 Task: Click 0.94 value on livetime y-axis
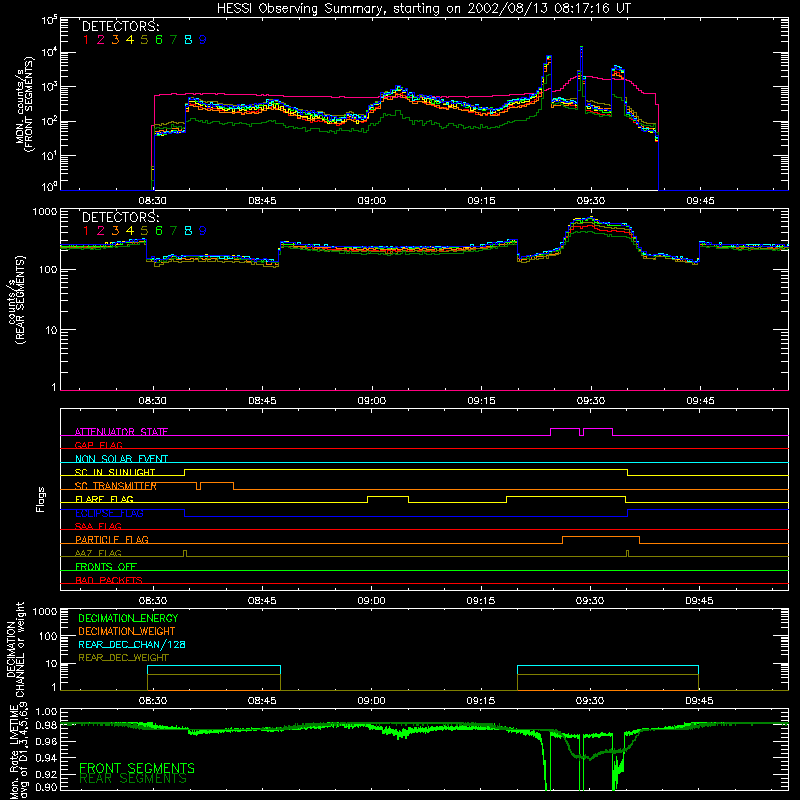(x=46, y=757)
